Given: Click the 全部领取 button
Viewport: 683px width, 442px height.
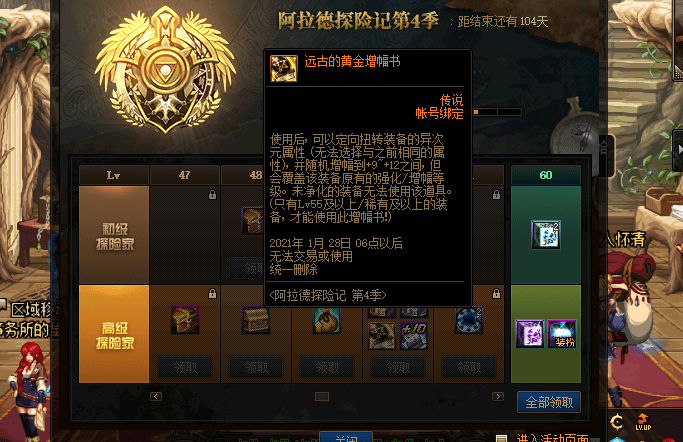Looking at the screenshot, I should coord(549,402).
